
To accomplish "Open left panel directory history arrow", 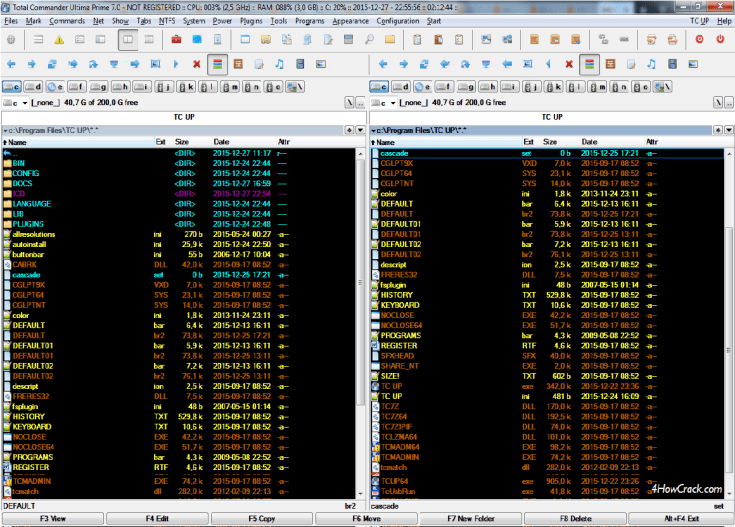I will pos(360,130).
